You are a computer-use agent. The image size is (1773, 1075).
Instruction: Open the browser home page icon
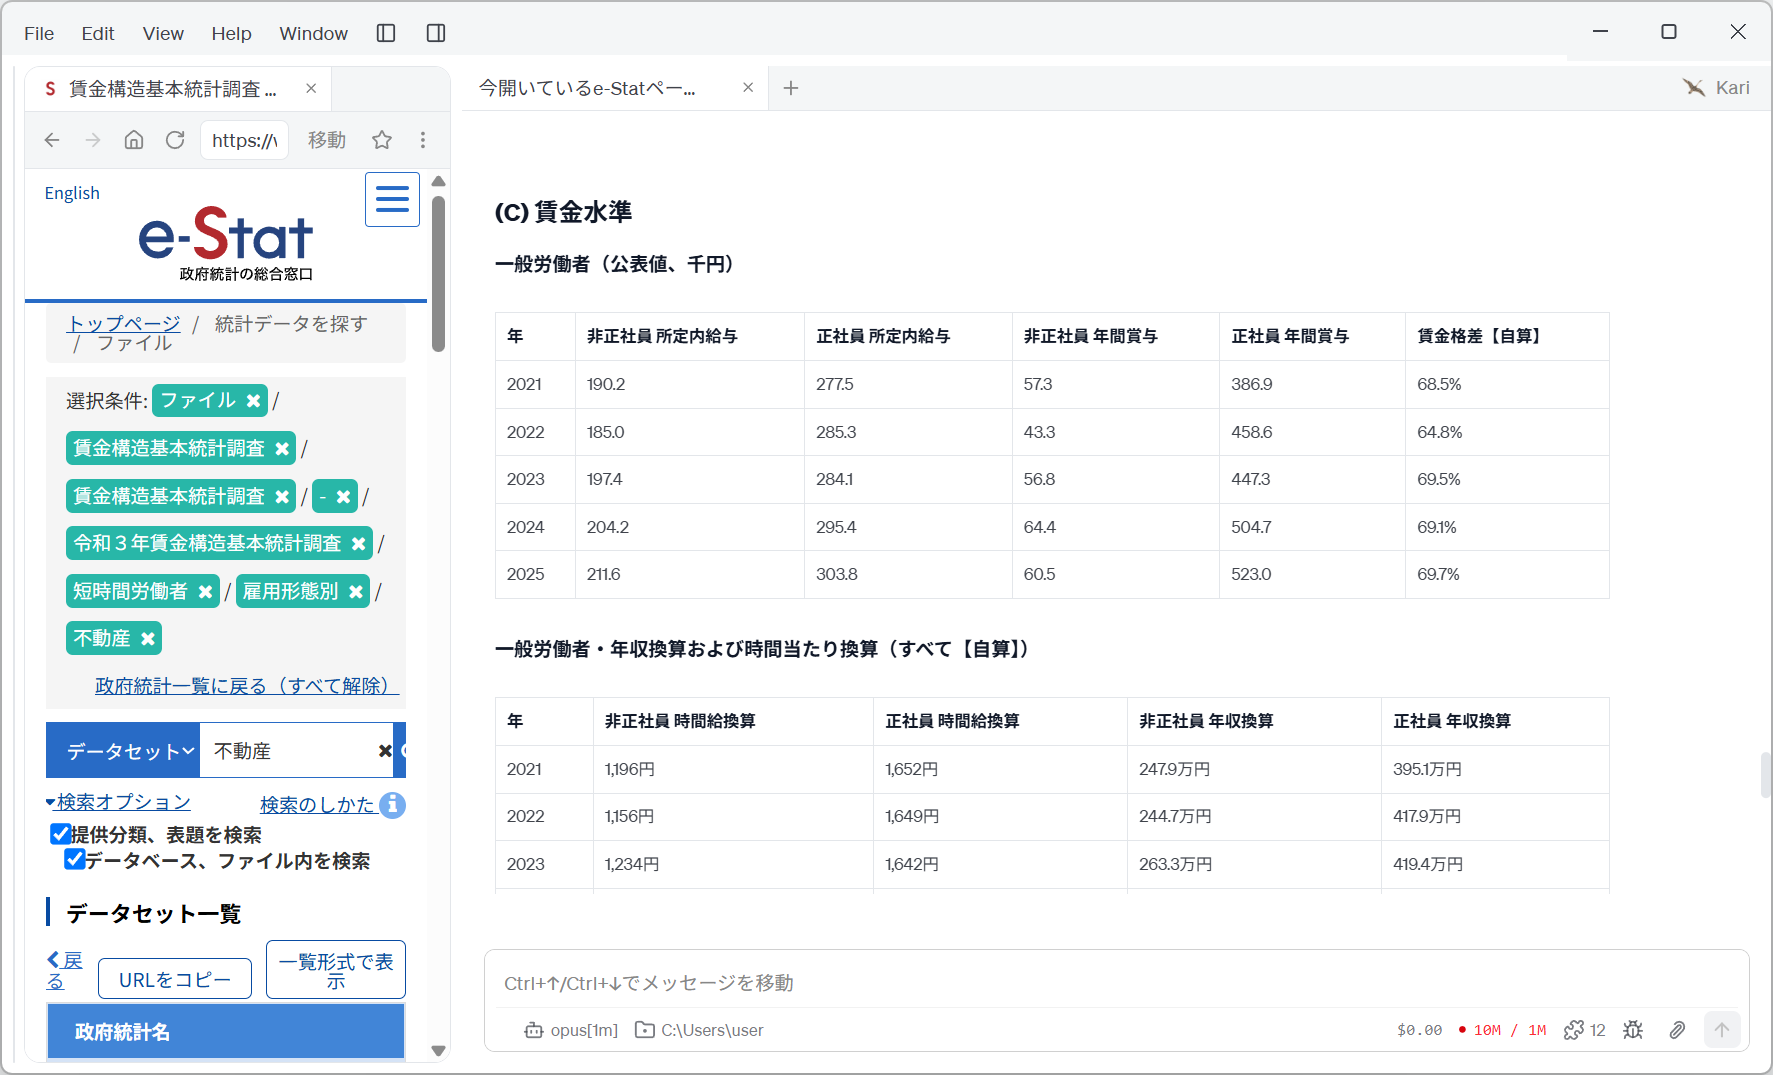134,140
